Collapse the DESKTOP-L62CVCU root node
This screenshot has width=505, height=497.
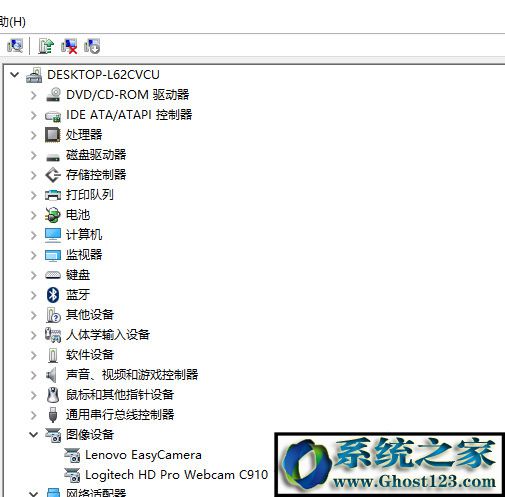(x=14, y=74)
